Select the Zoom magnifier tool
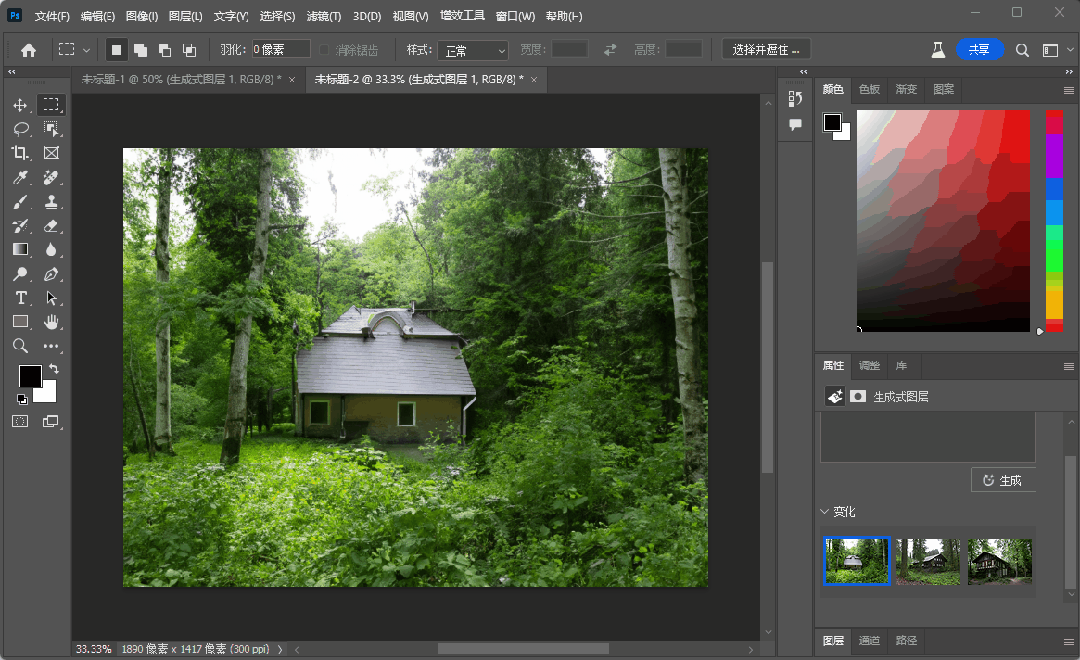The width and height of the screenshot is (1080, 660). click(x=20, y=346)
